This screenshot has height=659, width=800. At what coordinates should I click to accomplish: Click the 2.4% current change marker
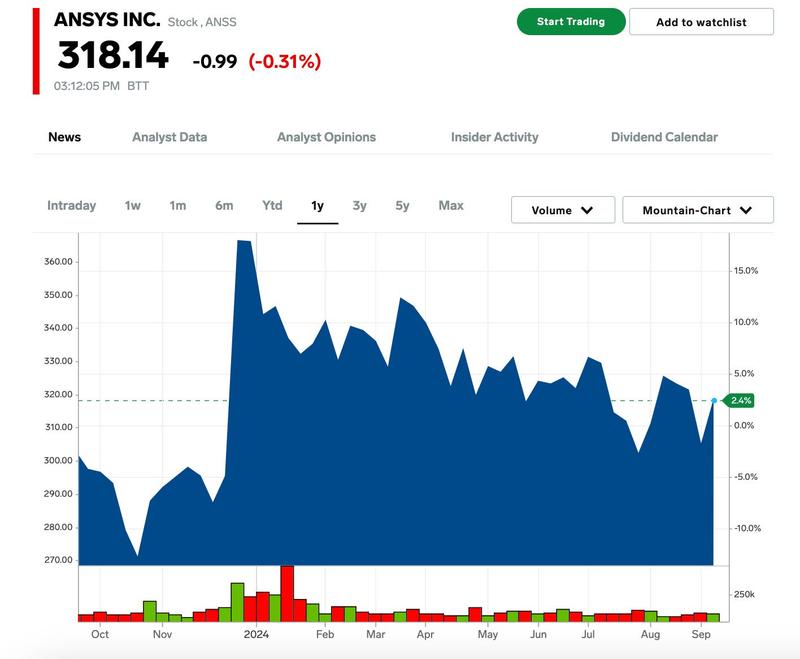[740, 400]
